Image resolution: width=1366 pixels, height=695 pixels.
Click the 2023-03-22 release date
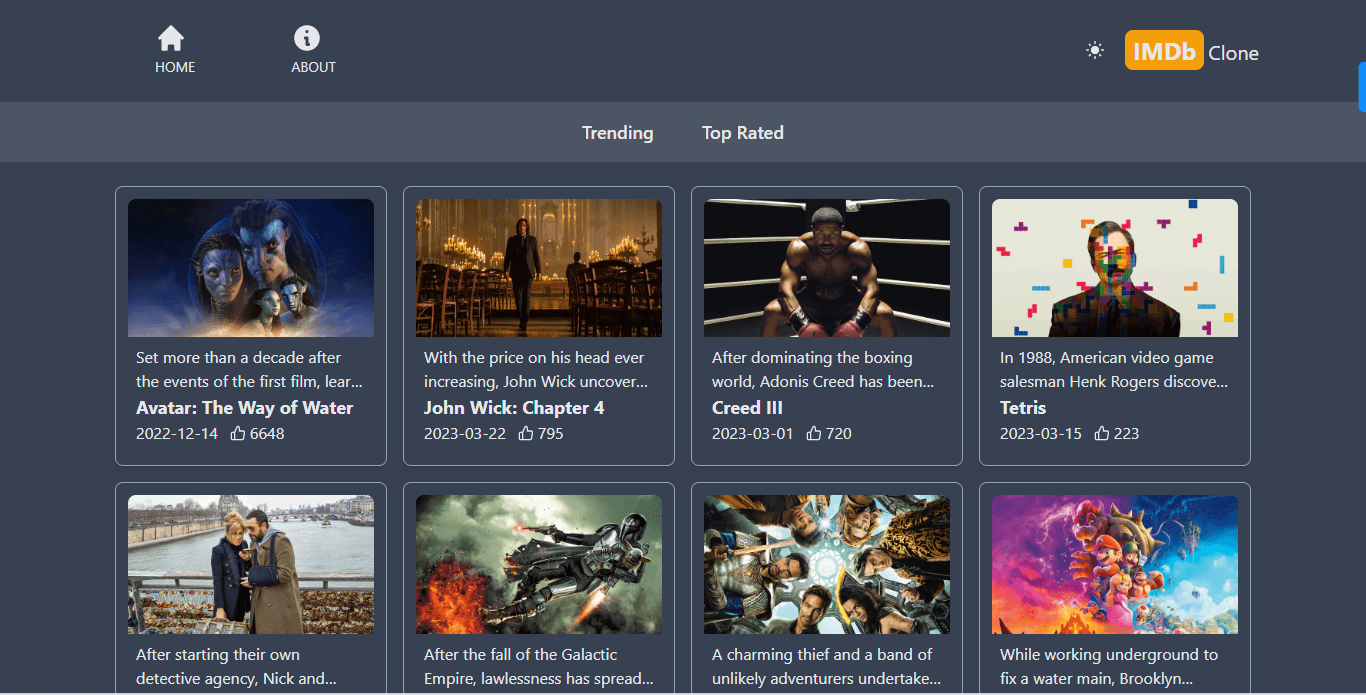pos(465,434)
